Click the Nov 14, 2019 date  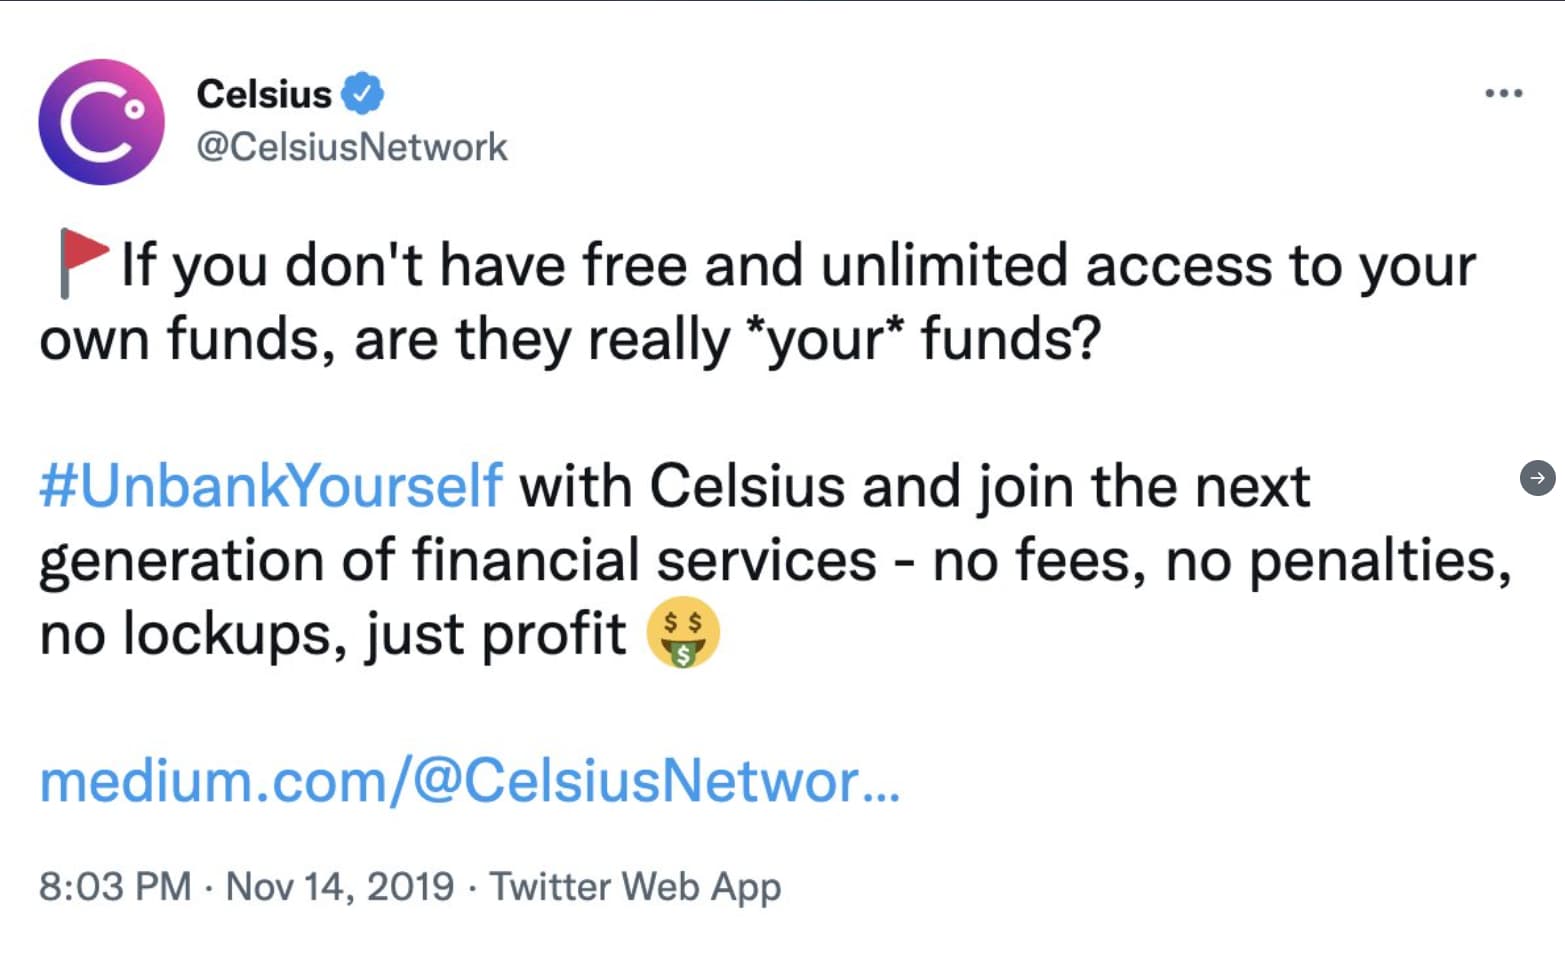tap(340, 887)
